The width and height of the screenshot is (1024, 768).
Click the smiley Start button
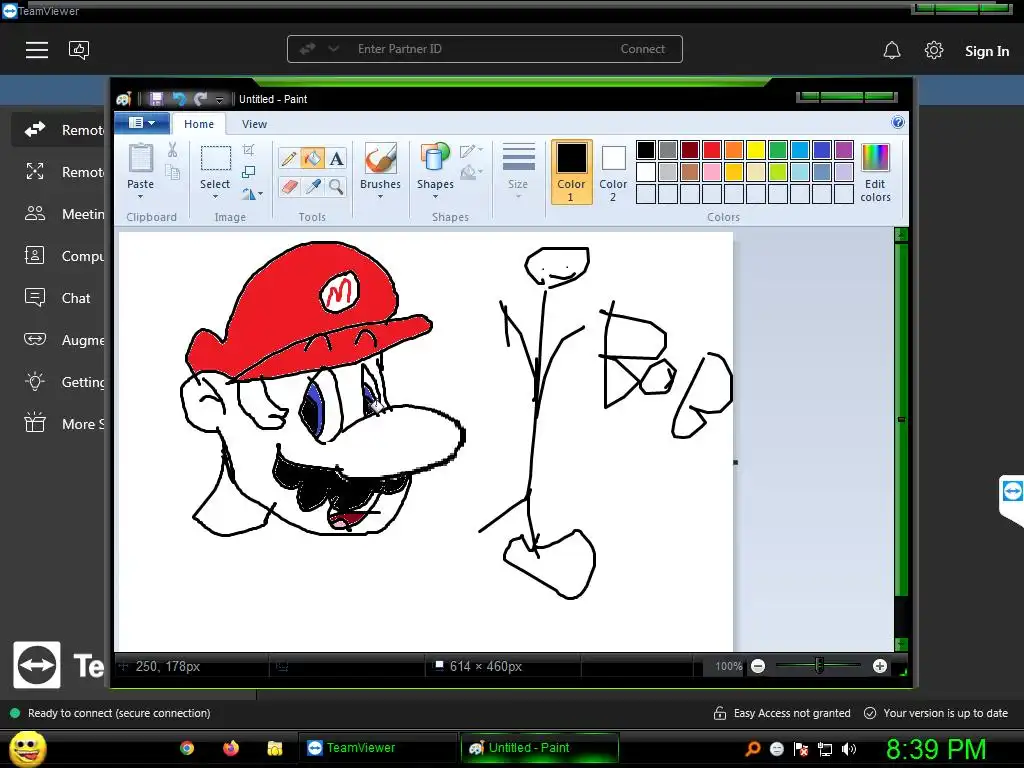(28, 748)
